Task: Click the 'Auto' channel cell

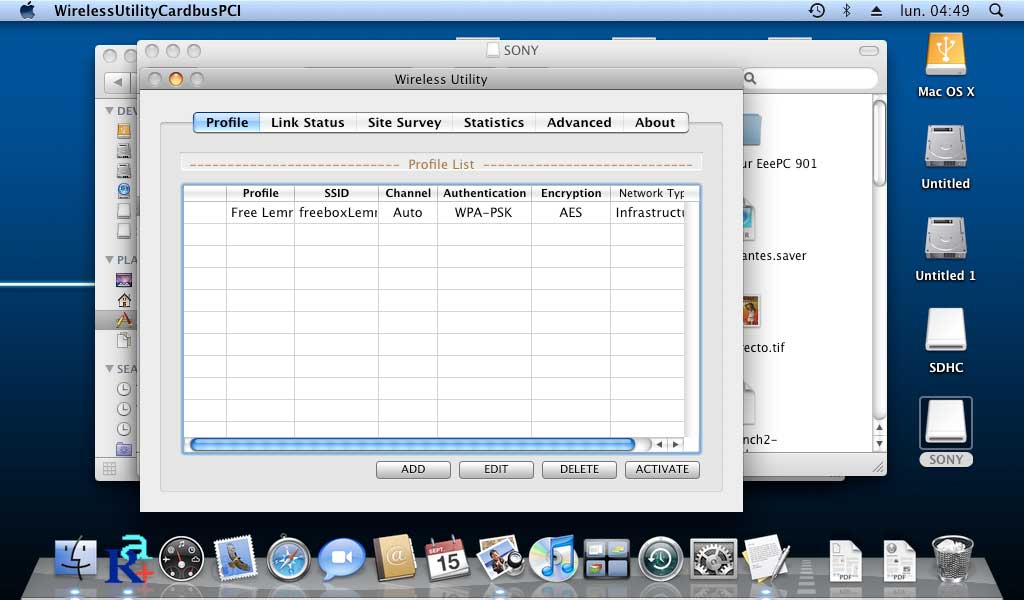Action: coord(408,213)
